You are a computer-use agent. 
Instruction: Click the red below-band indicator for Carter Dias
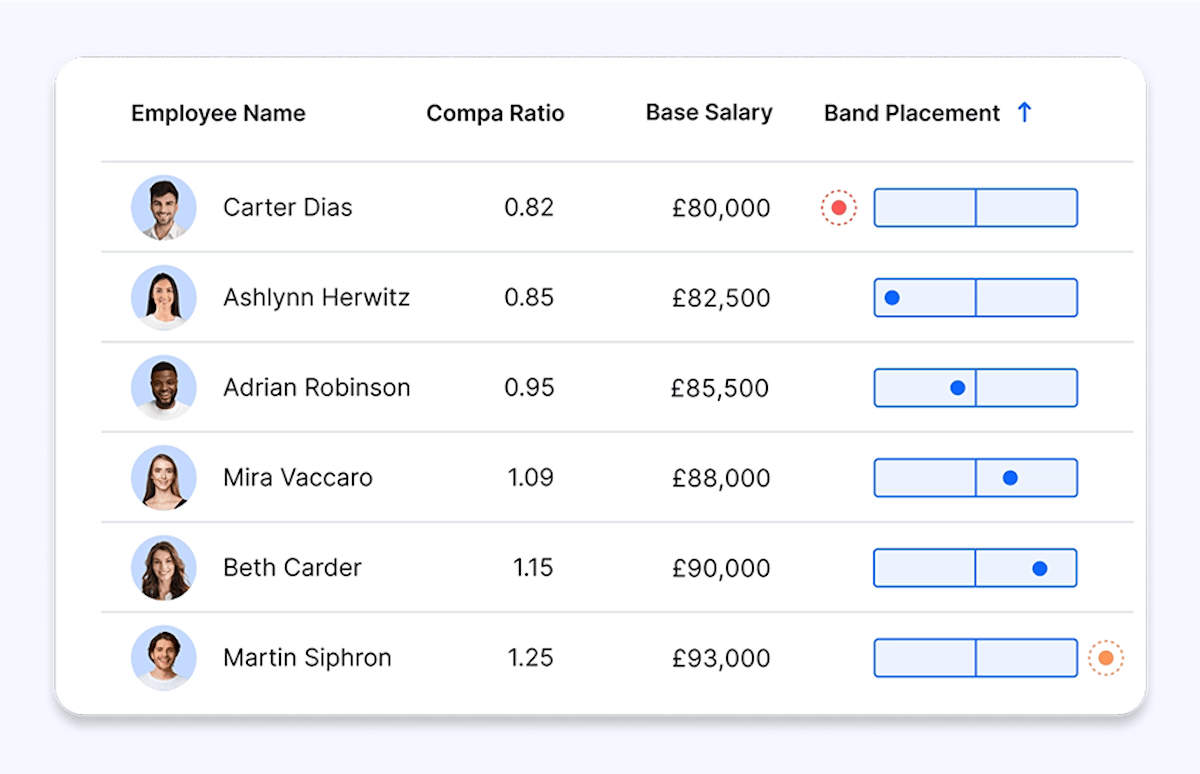(x=838, y=207)
